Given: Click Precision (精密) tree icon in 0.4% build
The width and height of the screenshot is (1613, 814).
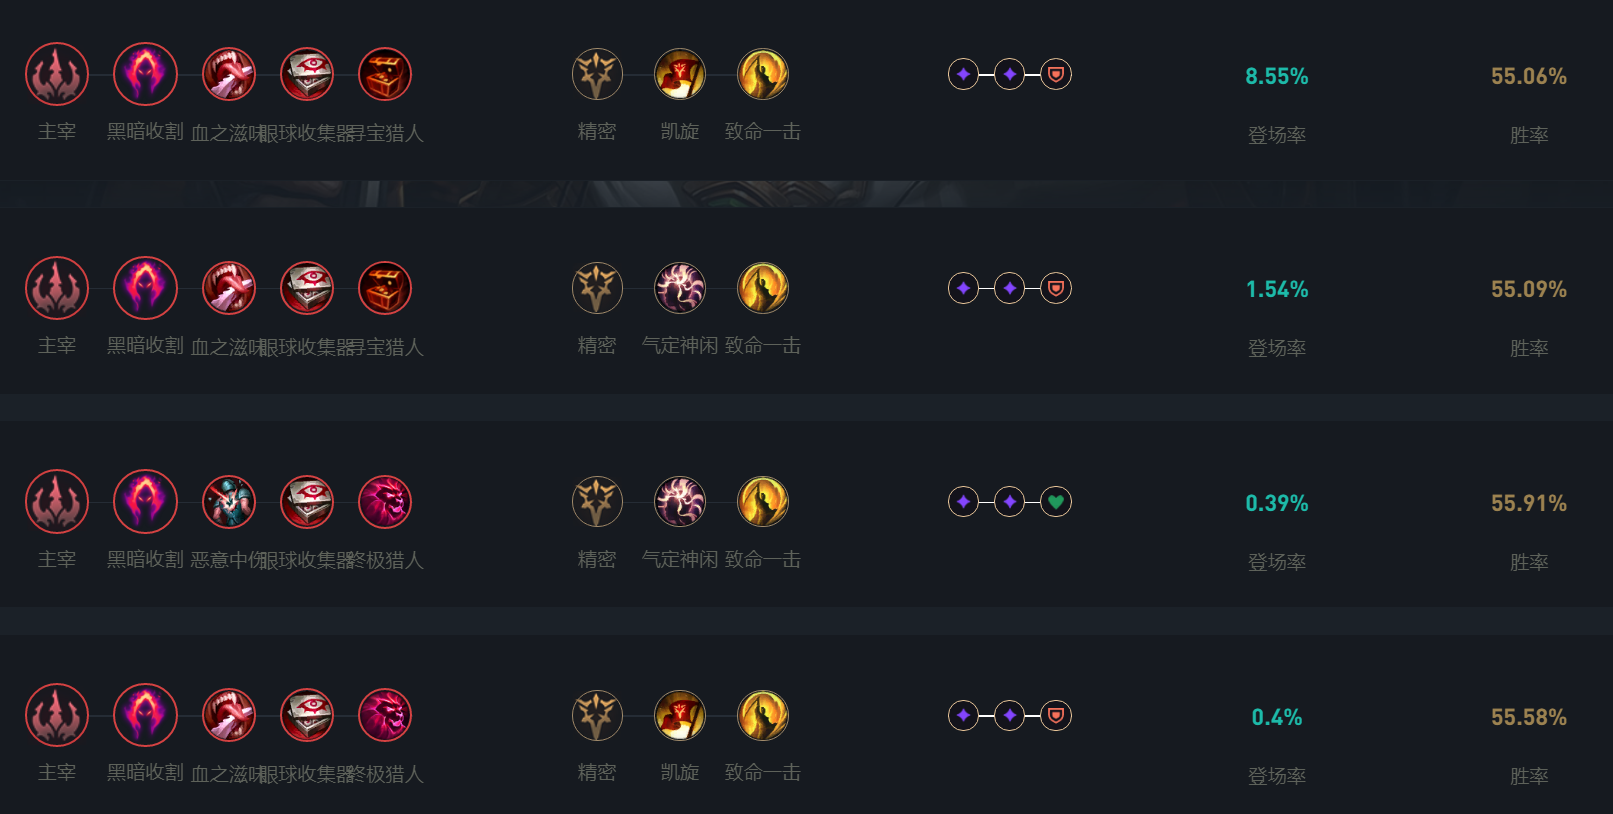Looking at the screenshot, I should [x=597, y=716].
